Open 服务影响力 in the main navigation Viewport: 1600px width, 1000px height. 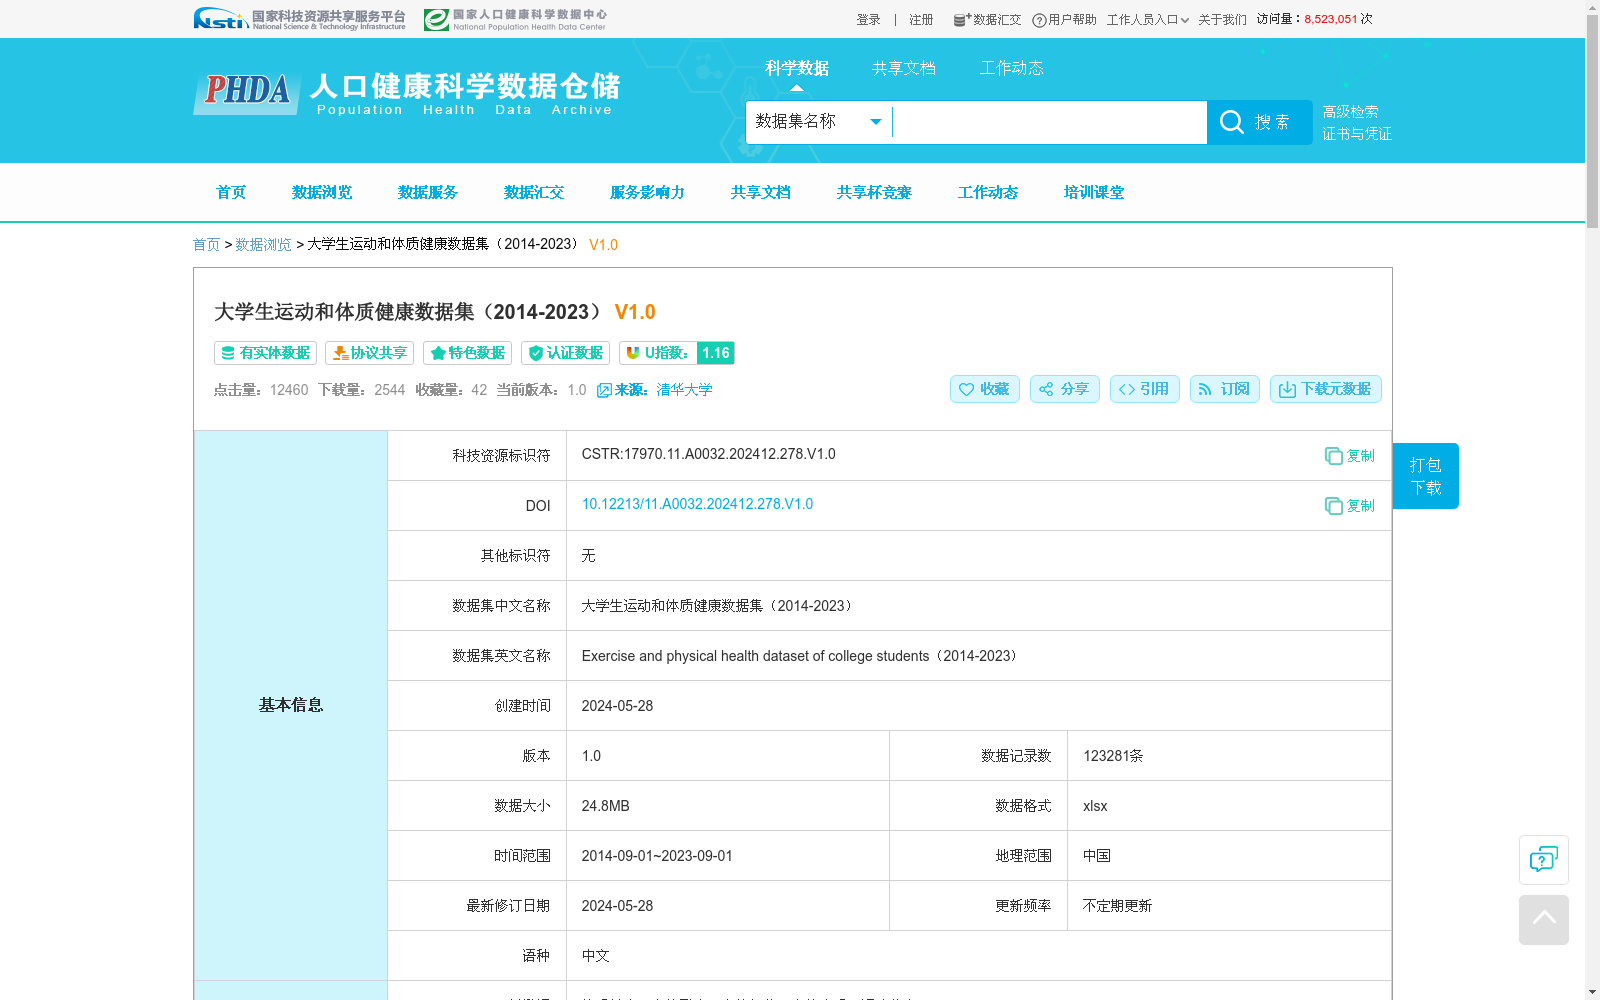[647, 192]
